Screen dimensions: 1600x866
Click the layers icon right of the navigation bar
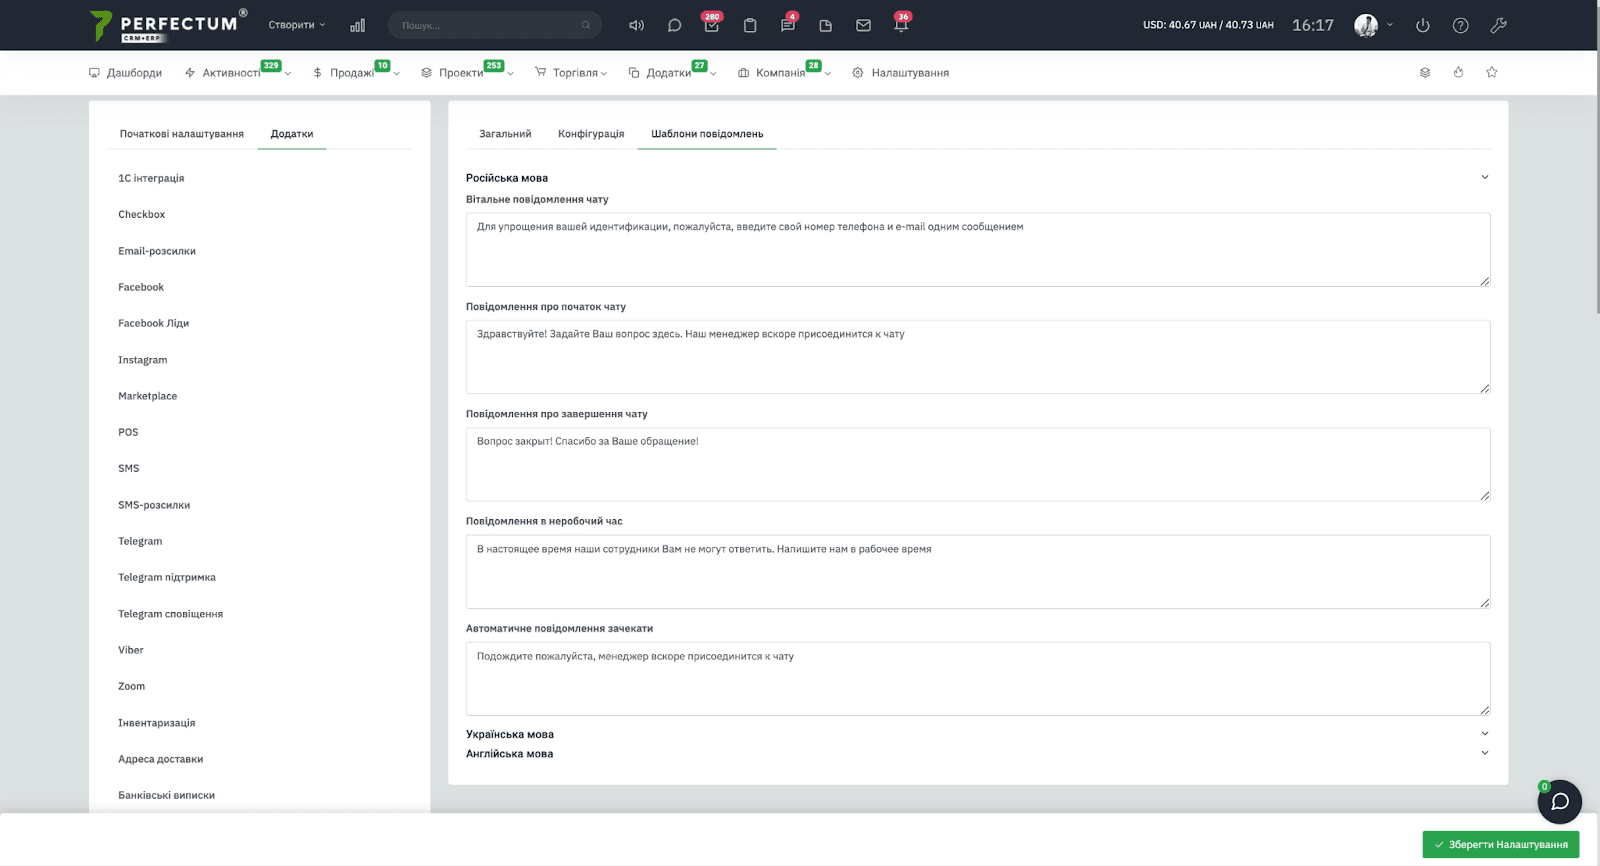tap(1425, 72)
